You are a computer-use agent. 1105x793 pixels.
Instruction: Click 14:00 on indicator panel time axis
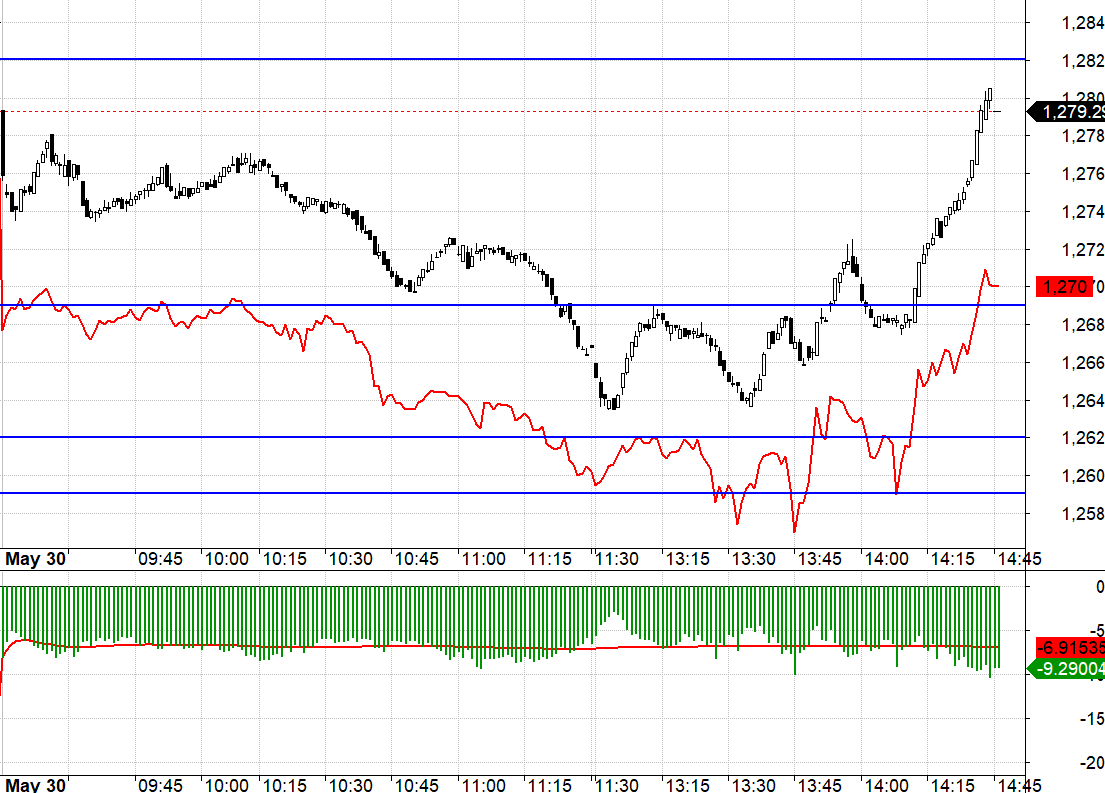coord(887,785)
